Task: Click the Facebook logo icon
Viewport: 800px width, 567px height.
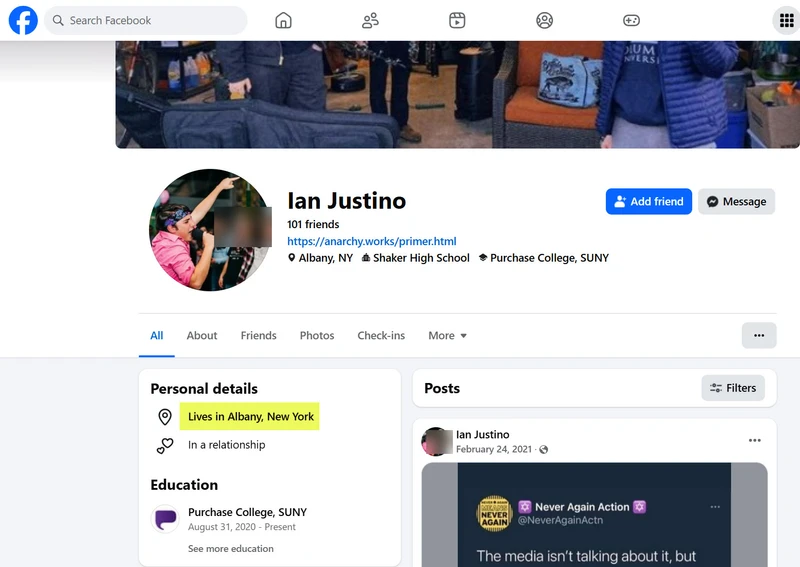Action: click(23, 20)
